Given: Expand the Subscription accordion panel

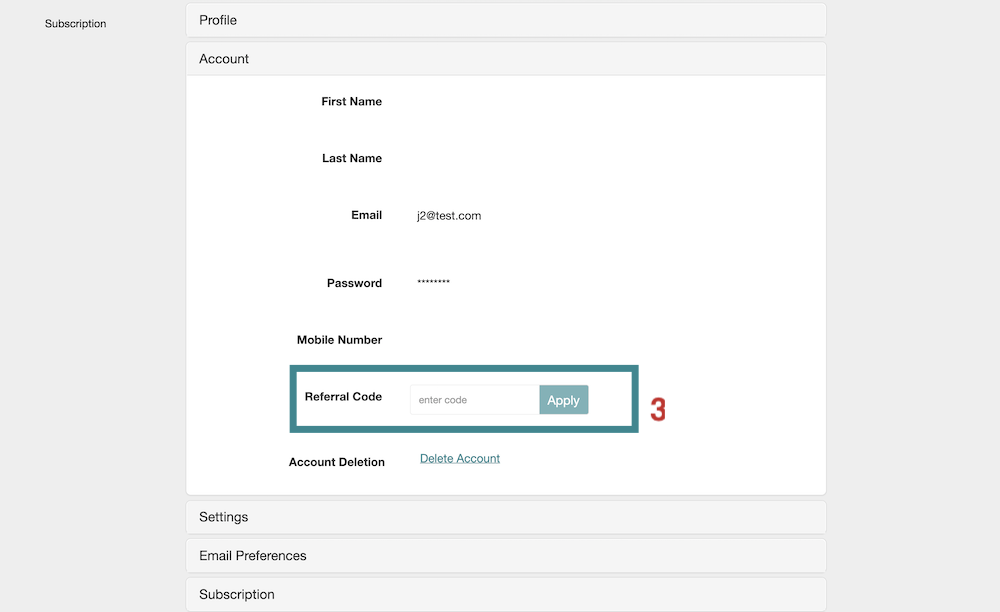Looking at the screenshot, I should (x=506, y=594).
